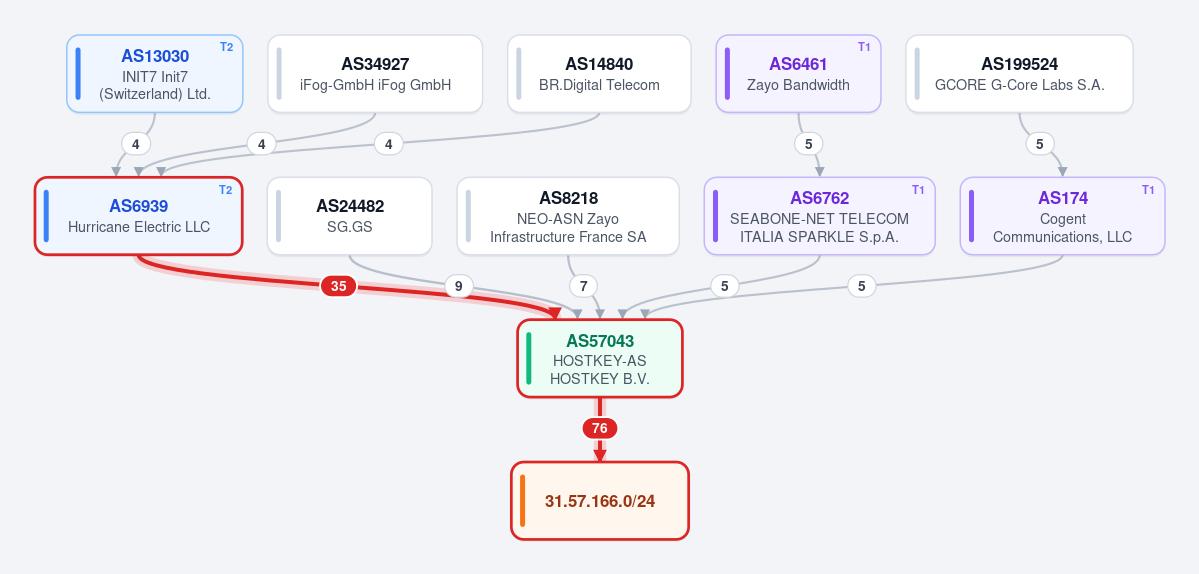The height and width of the screenshot is (574, 1199).
Task: Click the red 76 edge label
Action: [x=600, y=428]
